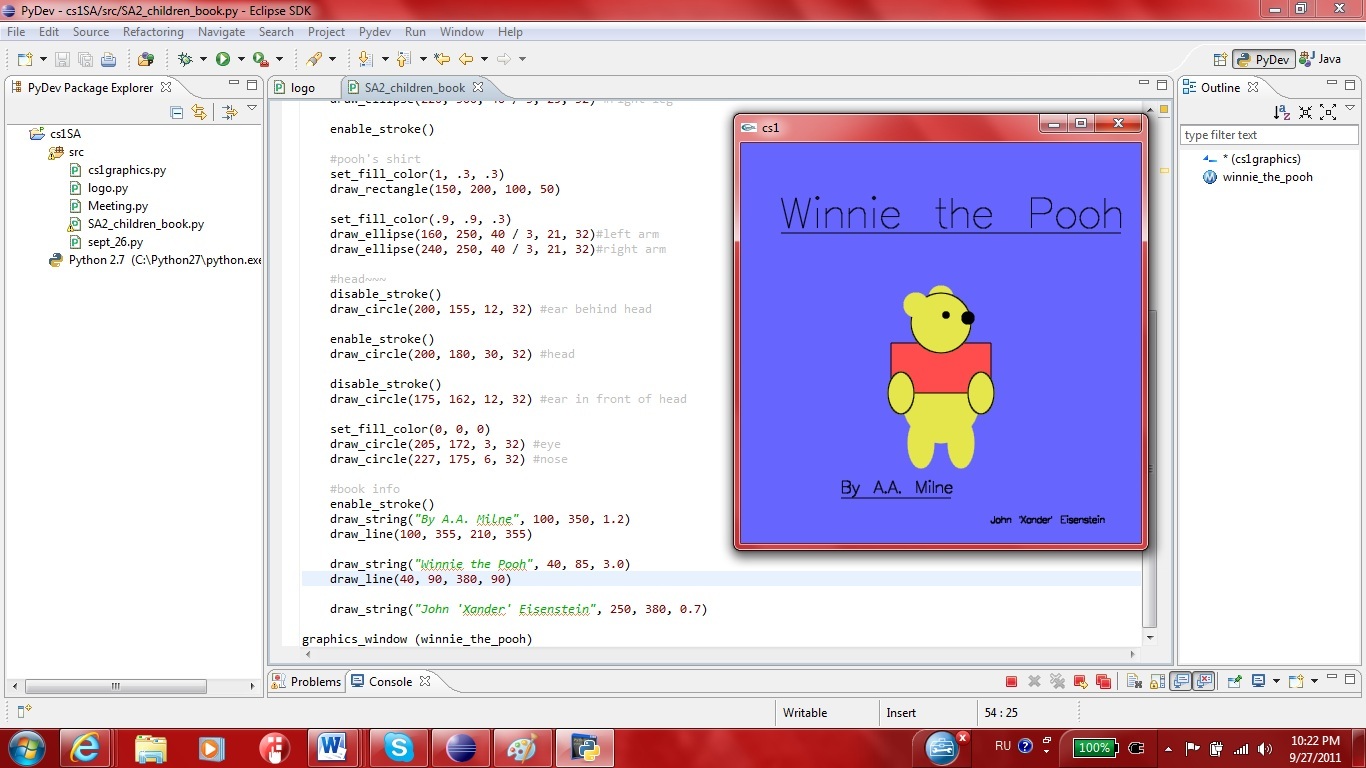Click the Previous Annotation icon
1366x768 pixels.
coord(404,59)
